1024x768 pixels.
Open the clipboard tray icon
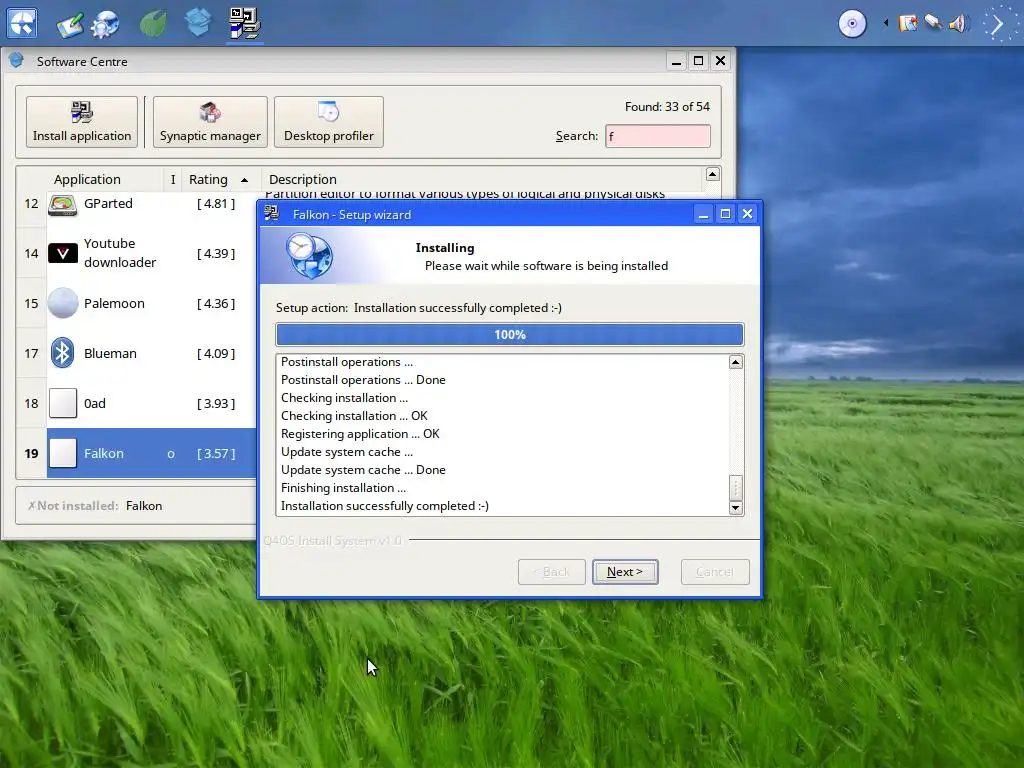tap(908, 24)
